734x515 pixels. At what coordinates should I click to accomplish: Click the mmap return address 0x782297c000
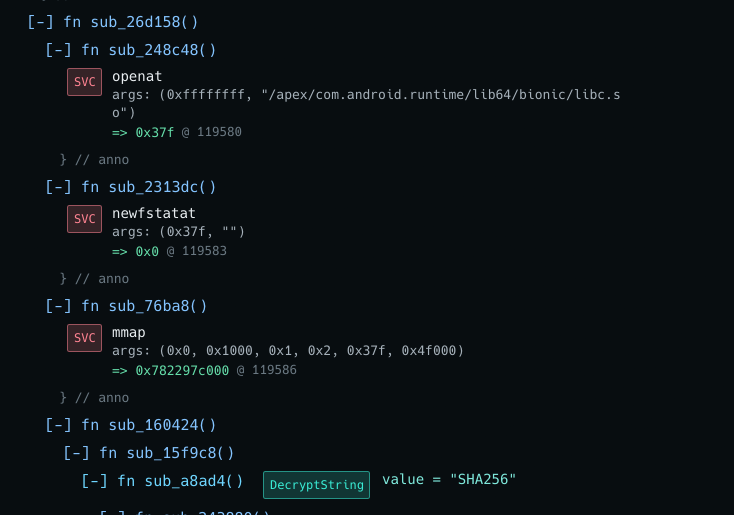tap(184, 370)
